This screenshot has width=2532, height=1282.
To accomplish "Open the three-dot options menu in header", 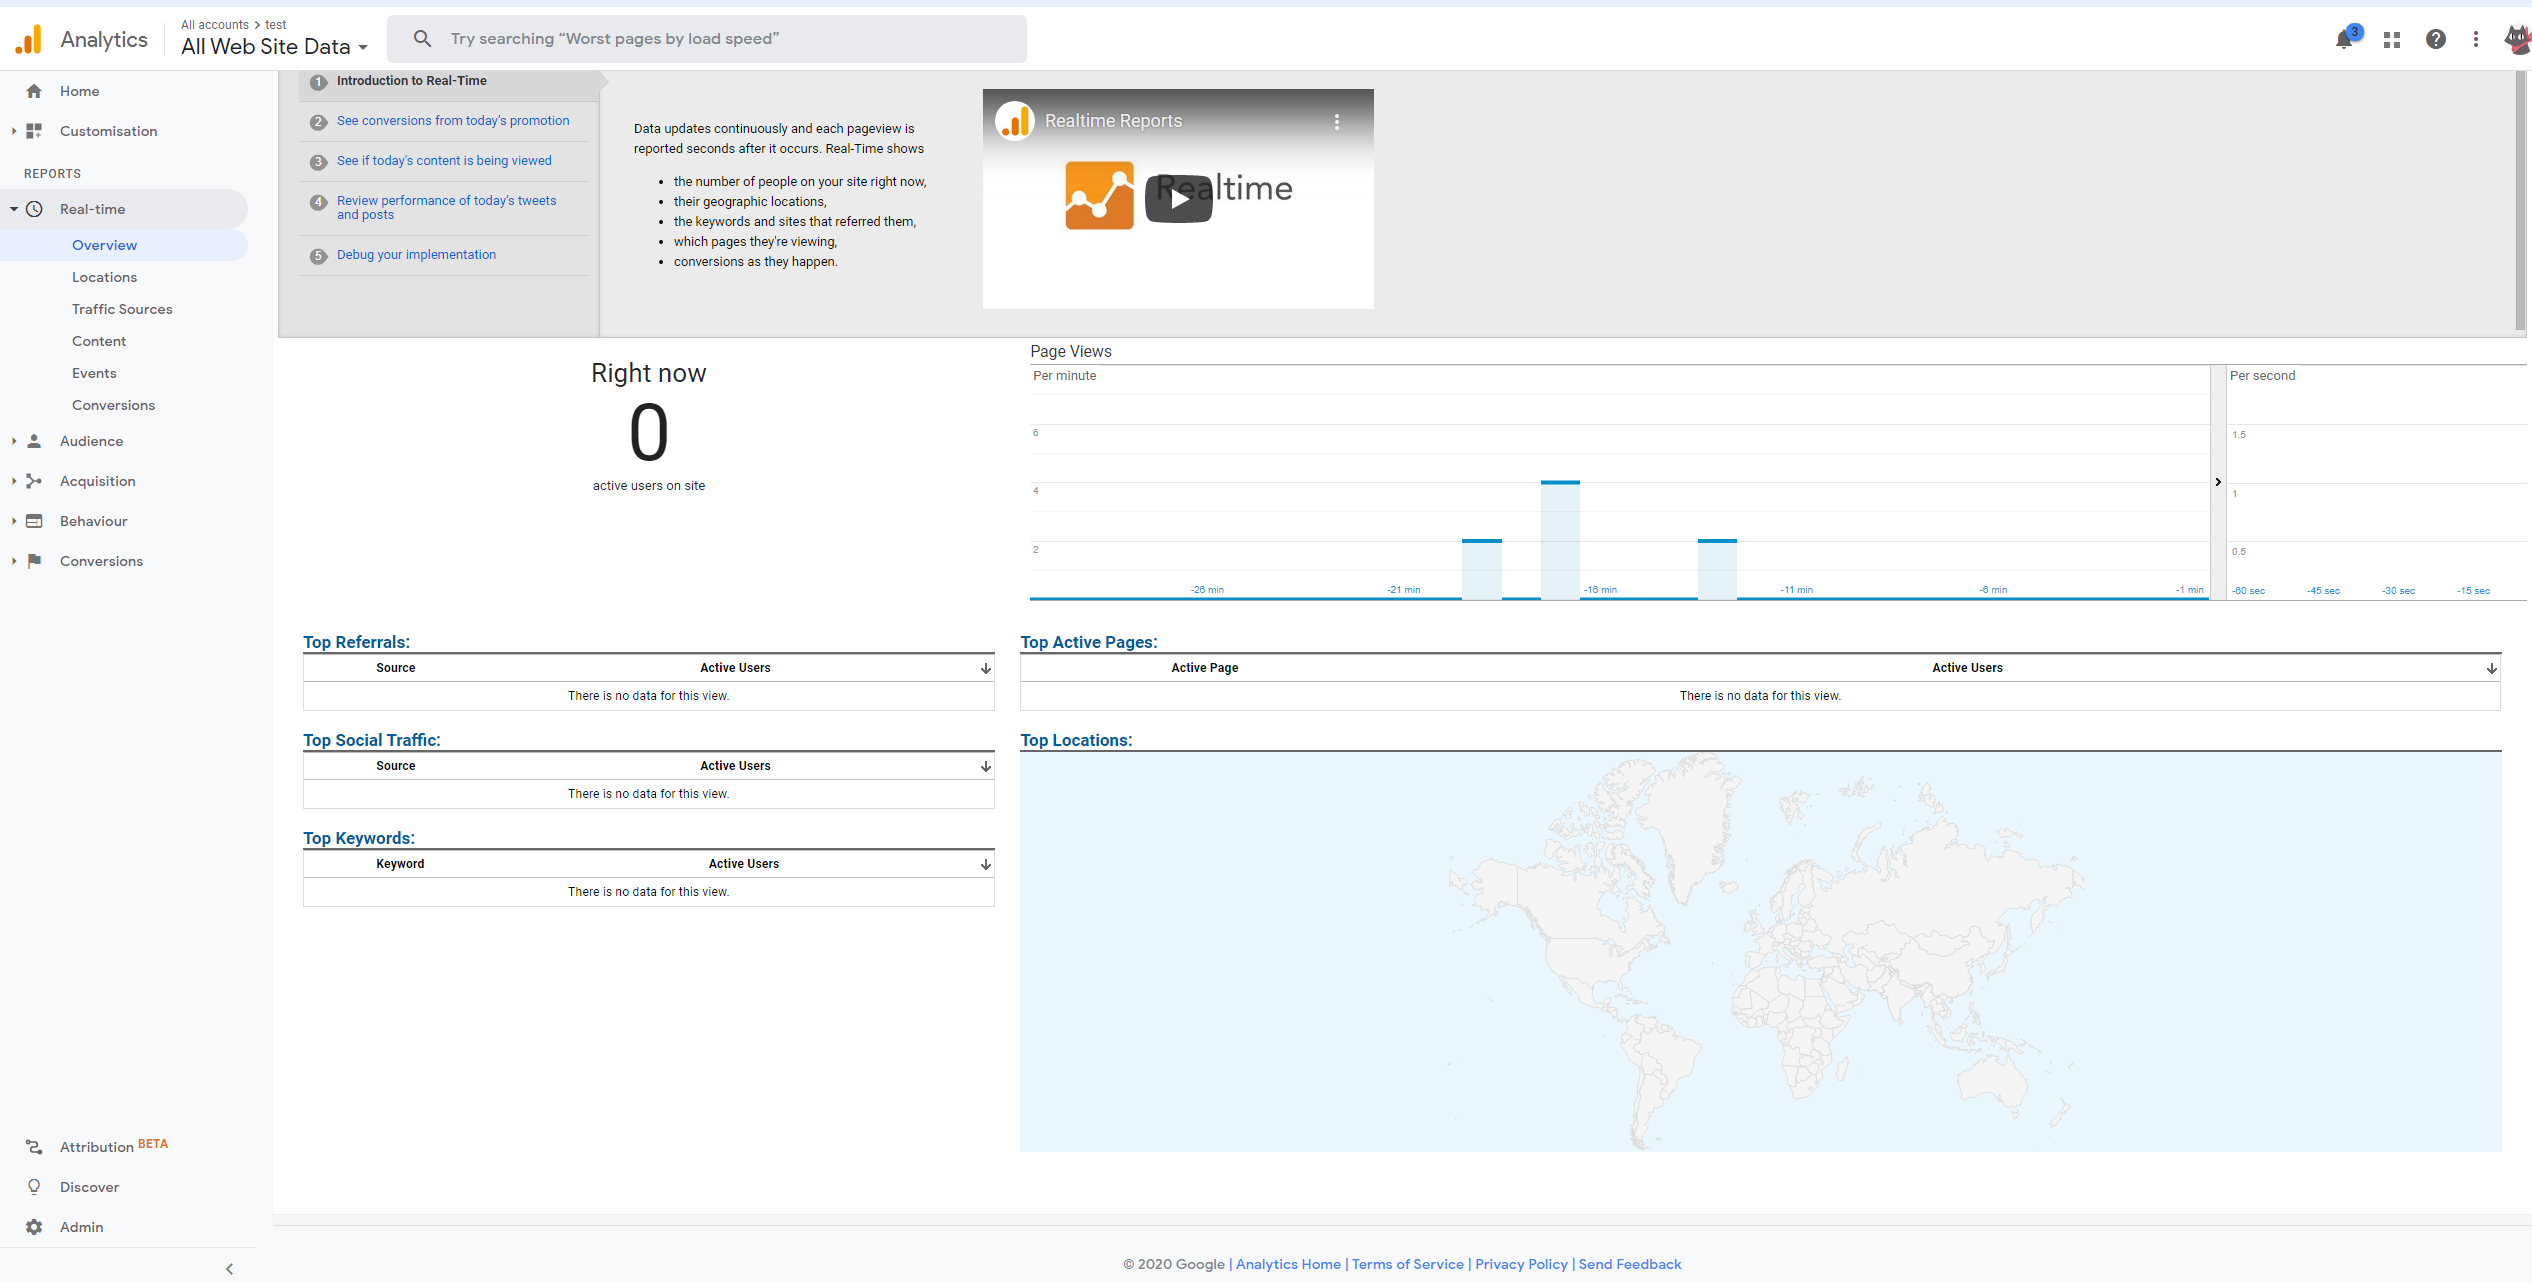I will pyautogui.click(x=2476, y=39).
